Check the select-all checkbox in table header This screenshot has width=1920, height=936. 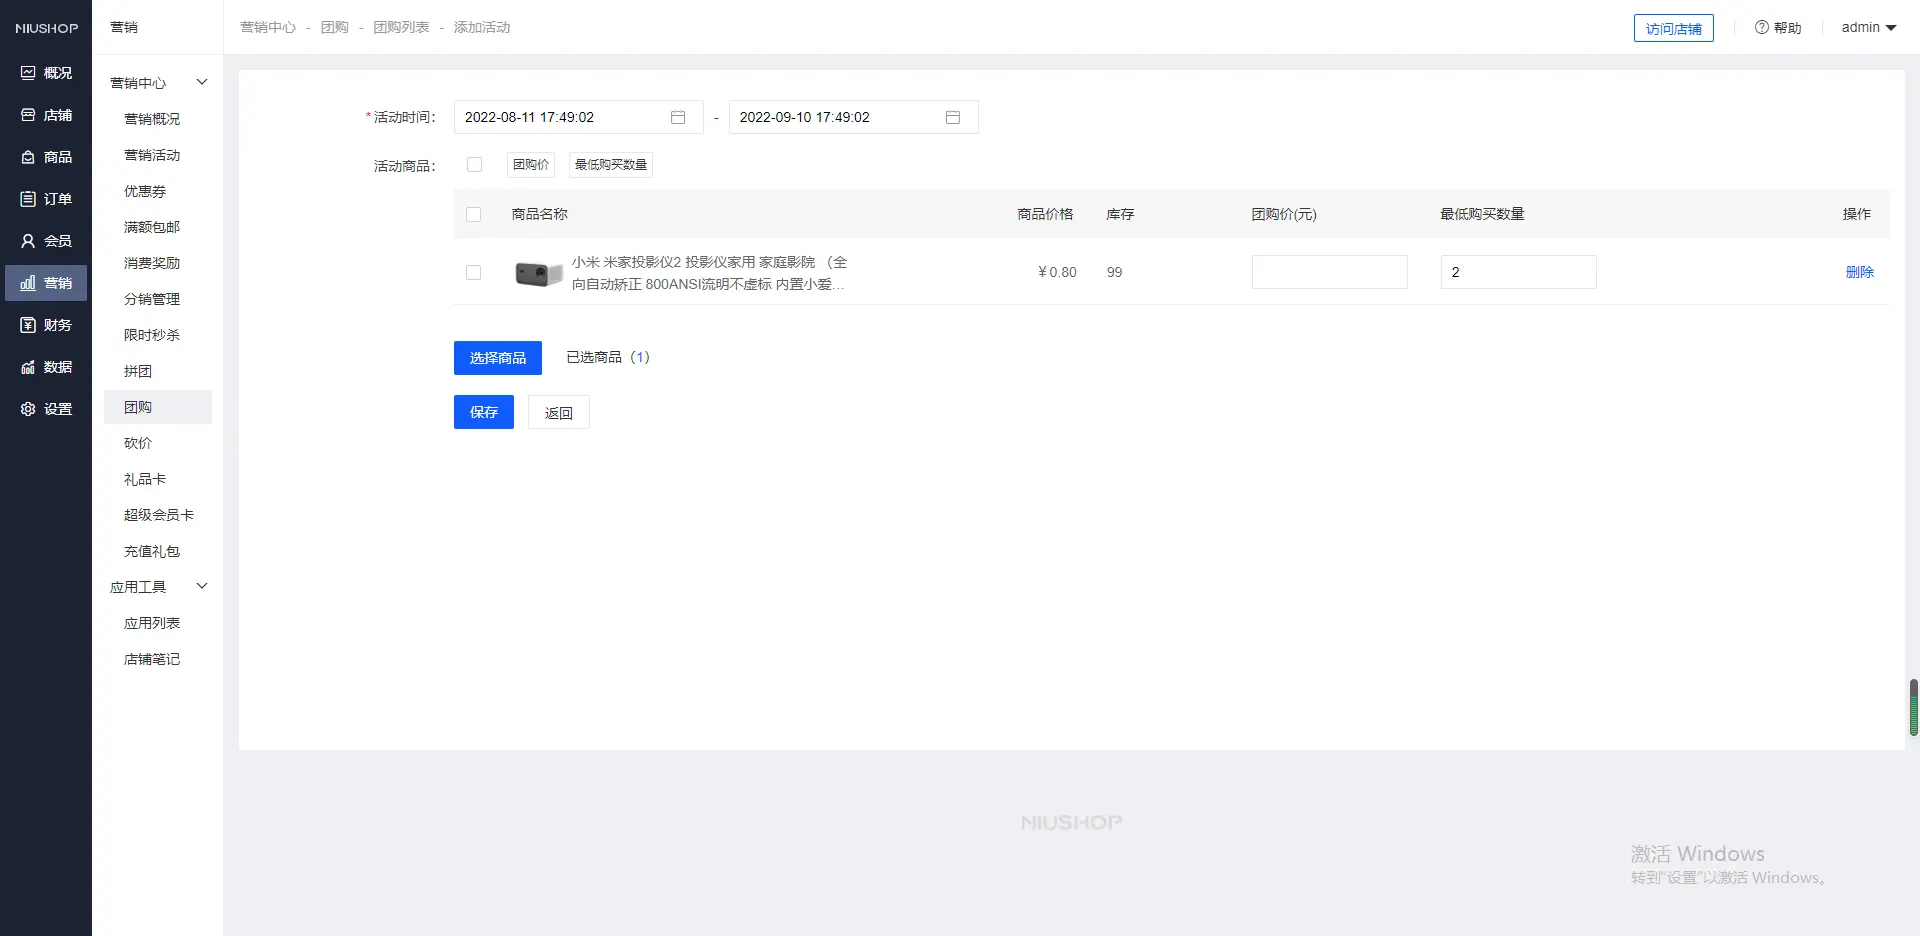pos(474,214)
